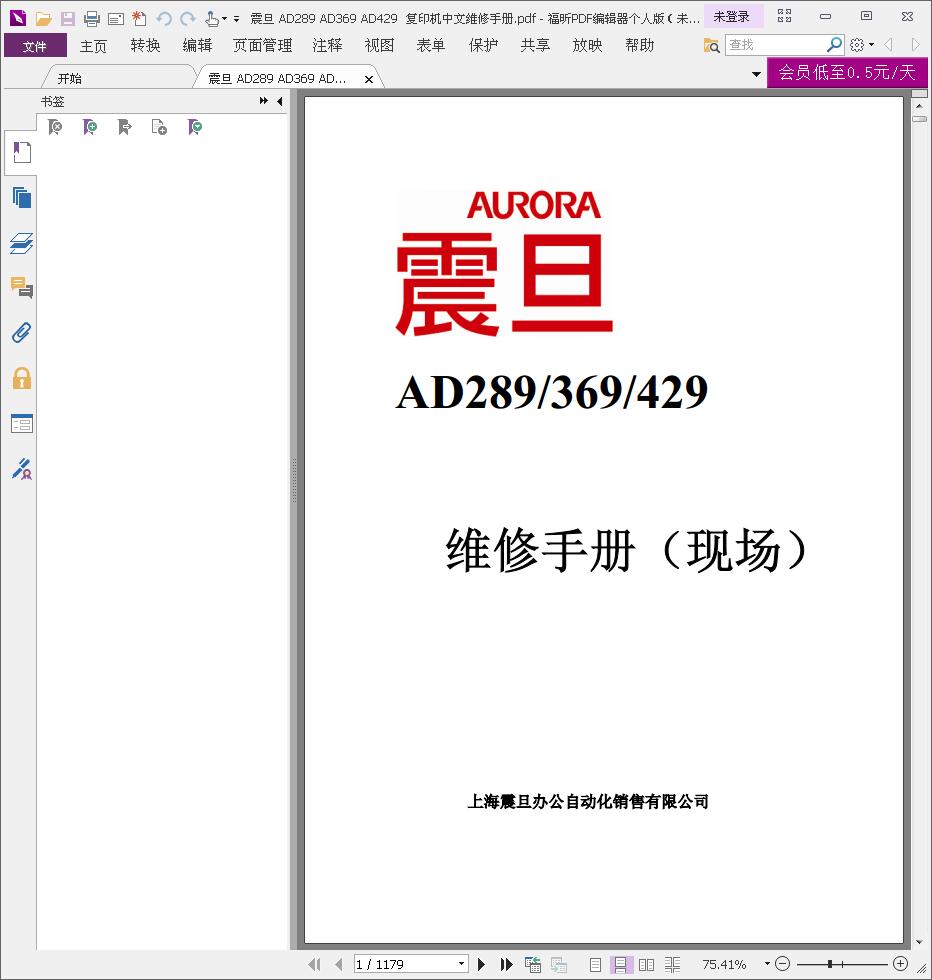932x980 pixels.
Task: Open the 注释 ribbon tab
Action: 328,46
